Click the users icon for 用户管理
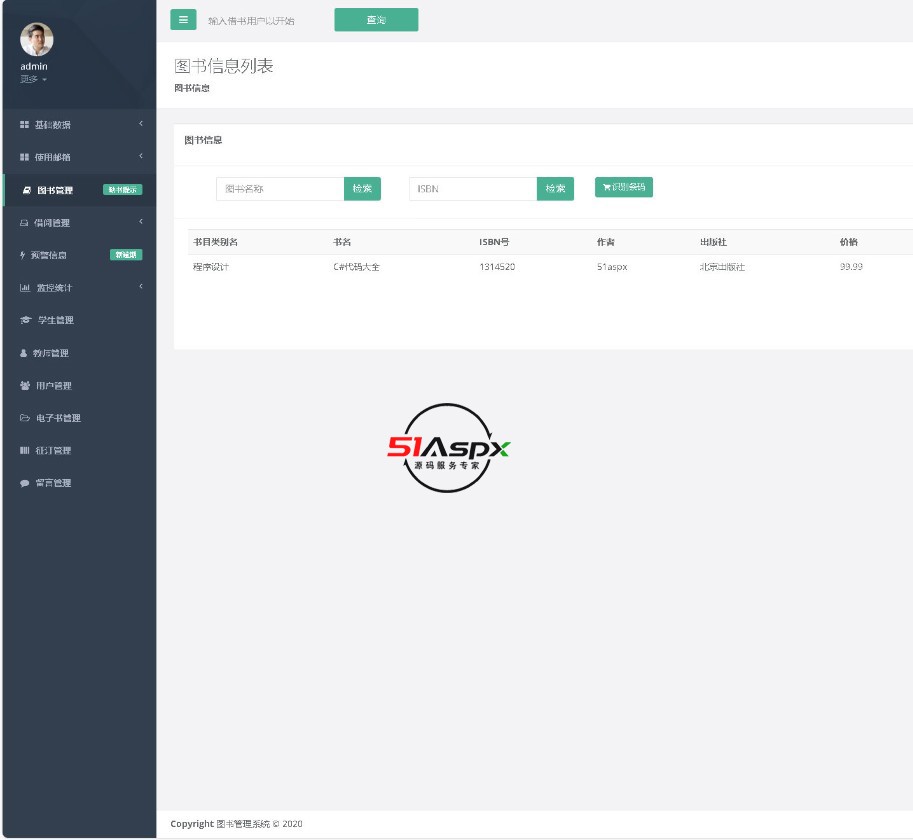Viewport: 913px width, 840px height. [x=25, y=385]
